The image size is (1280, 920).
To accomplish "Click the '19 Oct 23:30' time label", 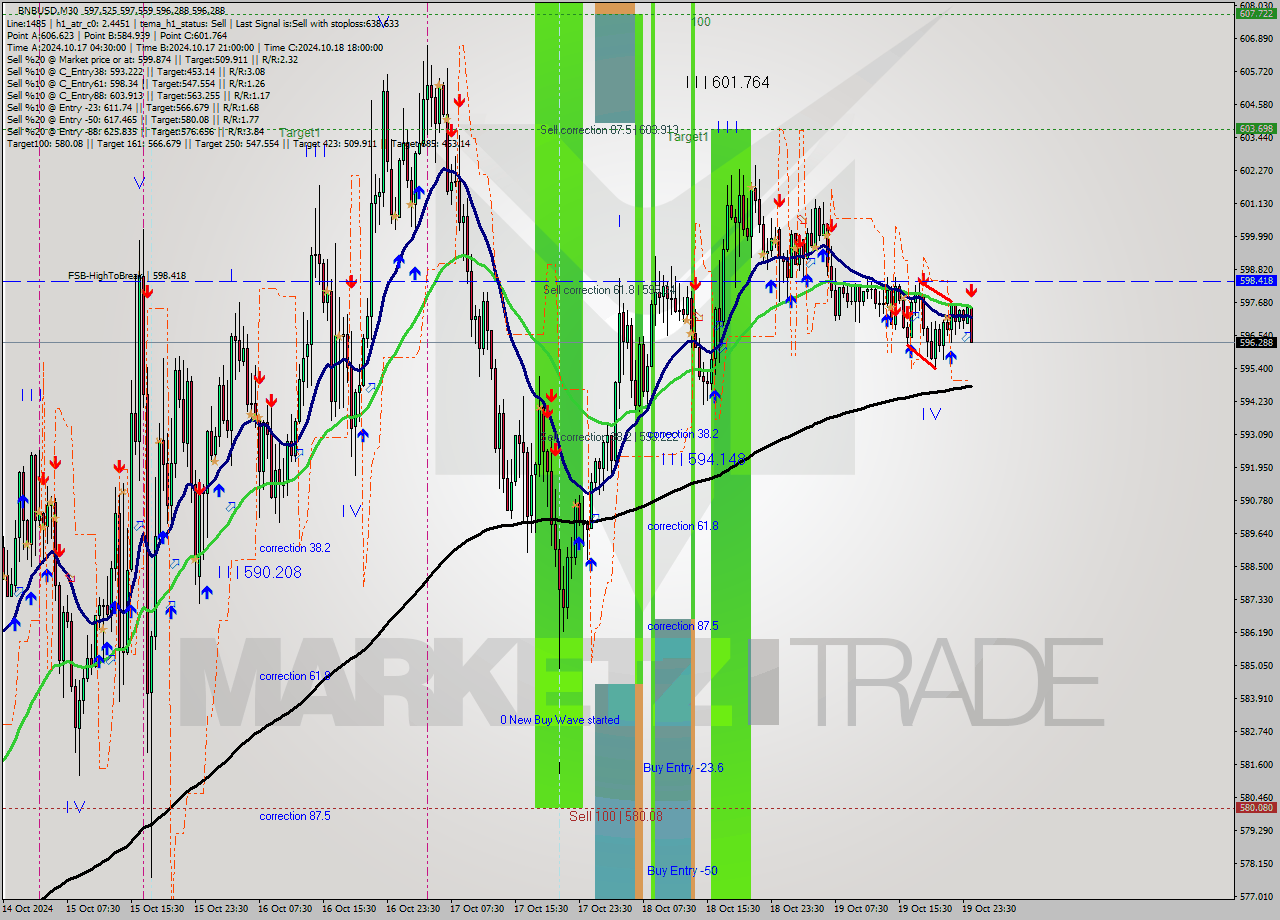I will pos(989,909).
